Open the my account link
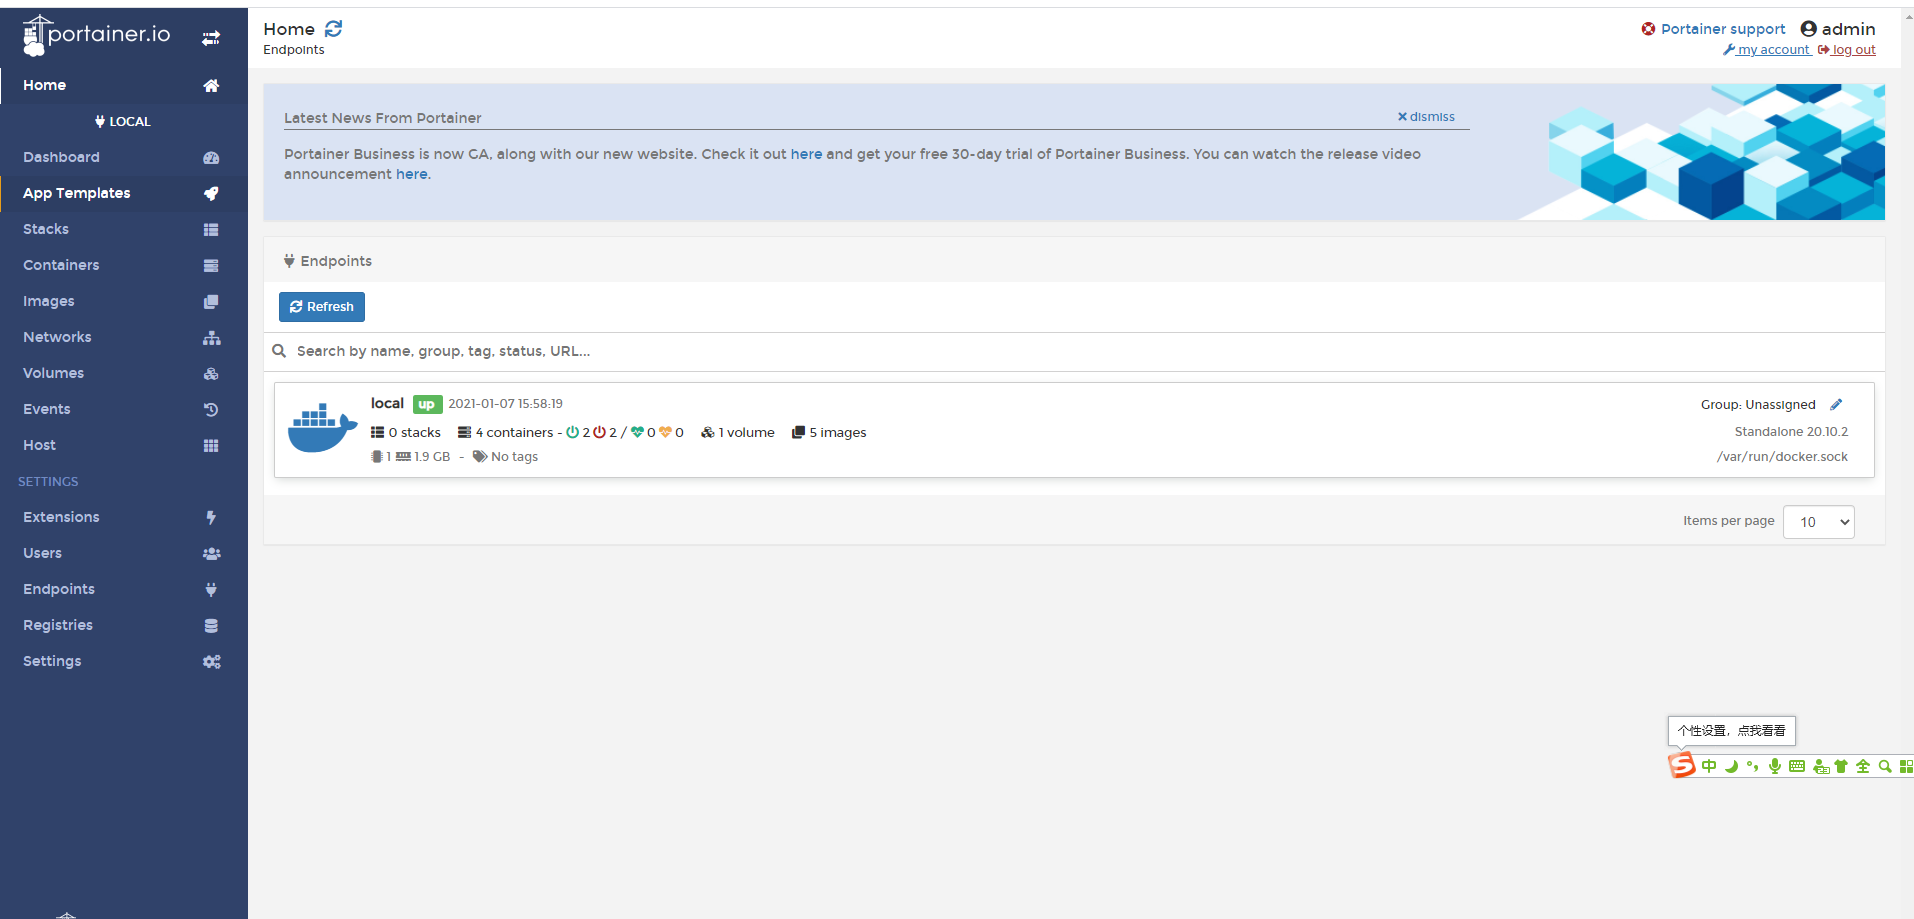This screenshot has height=919, width=1914. pyautogui.click(x=1766, y=50)
